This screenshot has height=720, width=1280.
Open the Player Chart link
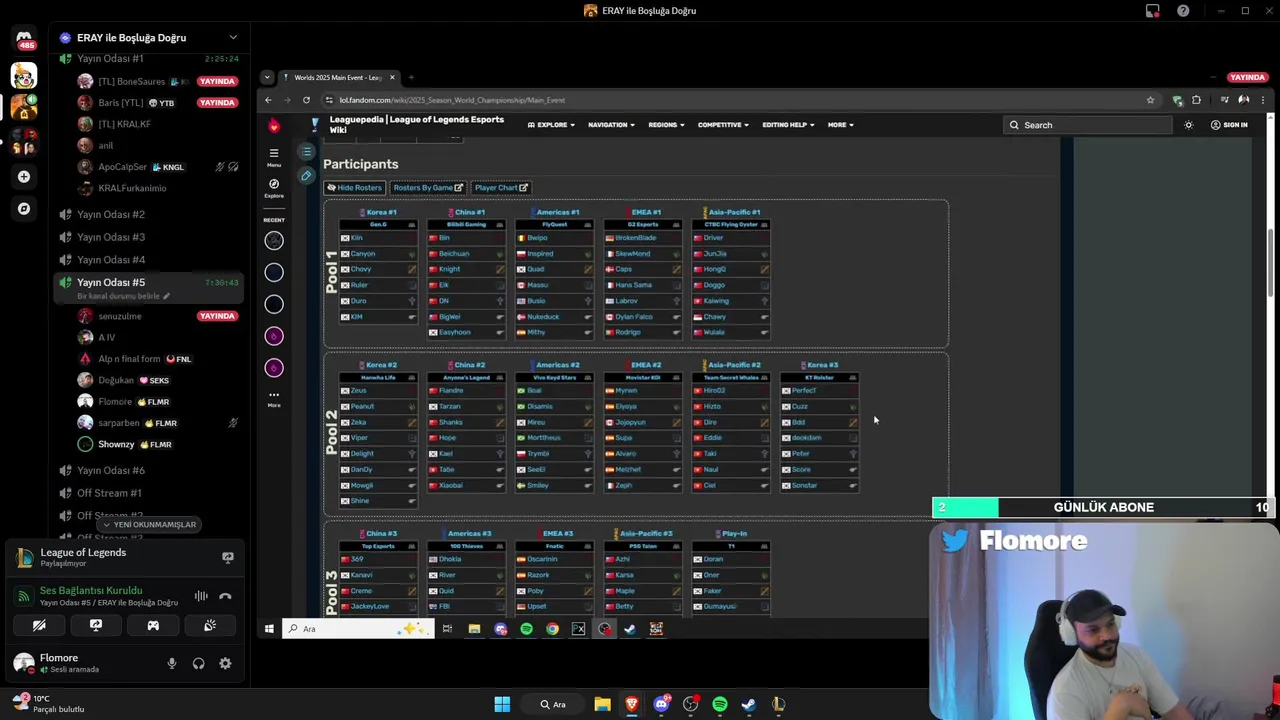(x=501, y=188)
